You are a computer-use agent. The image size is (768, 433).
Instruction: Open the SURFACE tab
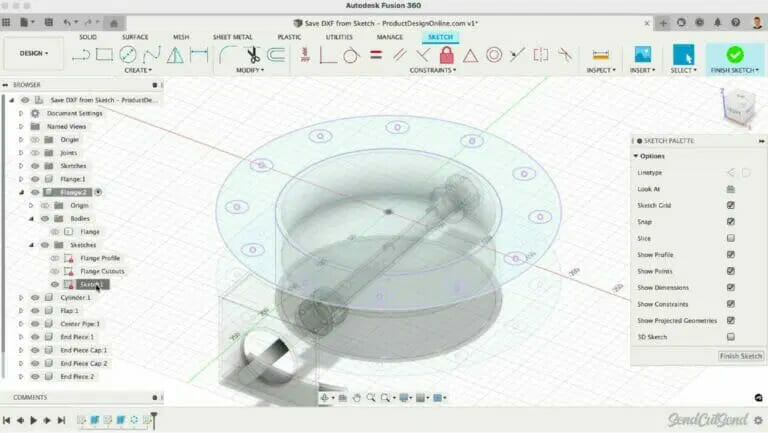click(x=135, y=37)
